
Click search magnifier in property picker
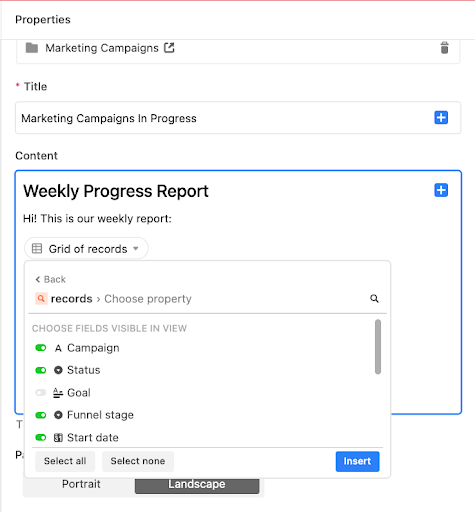(374, 298)
